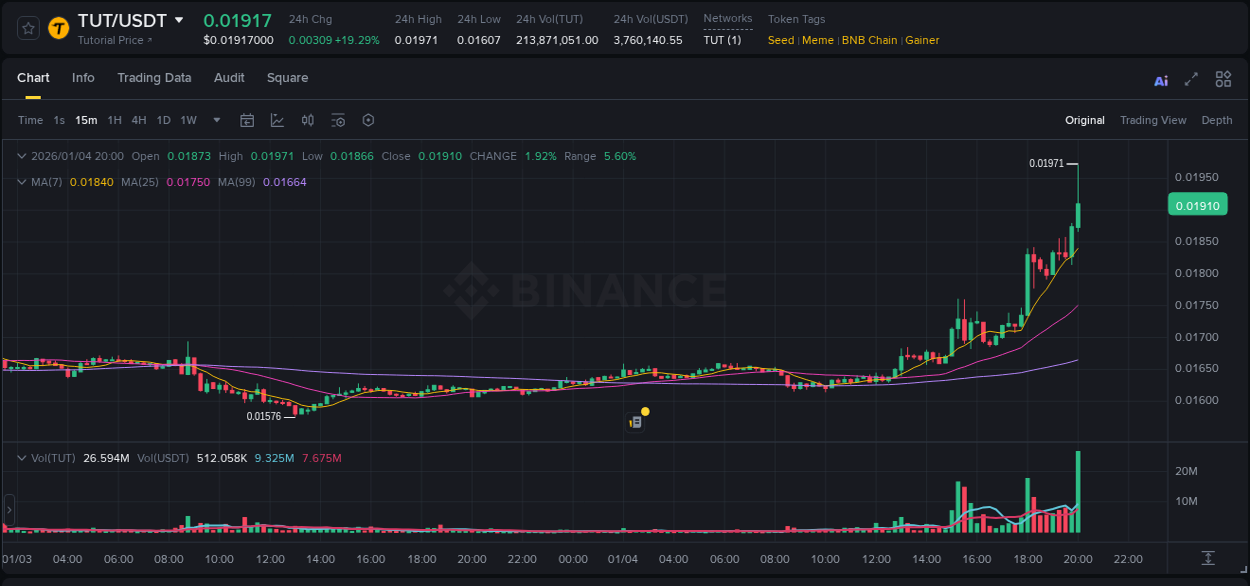This screenshot has width=1250, height=586.
Task: Select the 1H timeframe interval
Action: (x=116, y=120)
